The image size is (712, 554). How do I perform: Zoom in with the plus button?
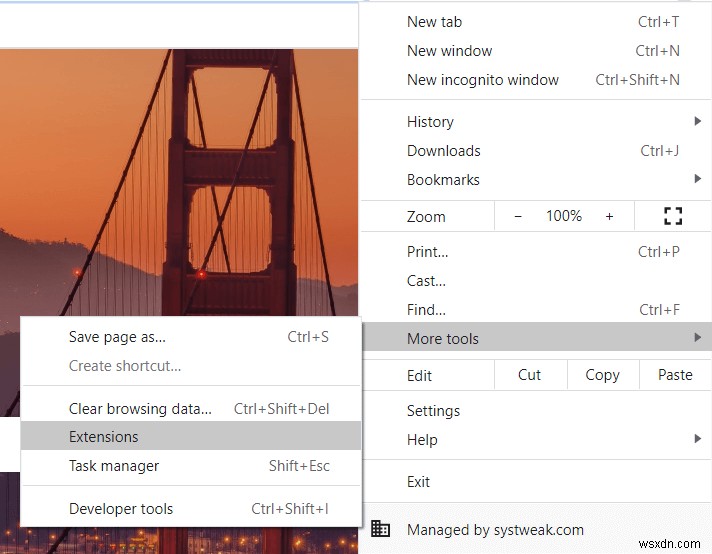[x=609, y=216]
